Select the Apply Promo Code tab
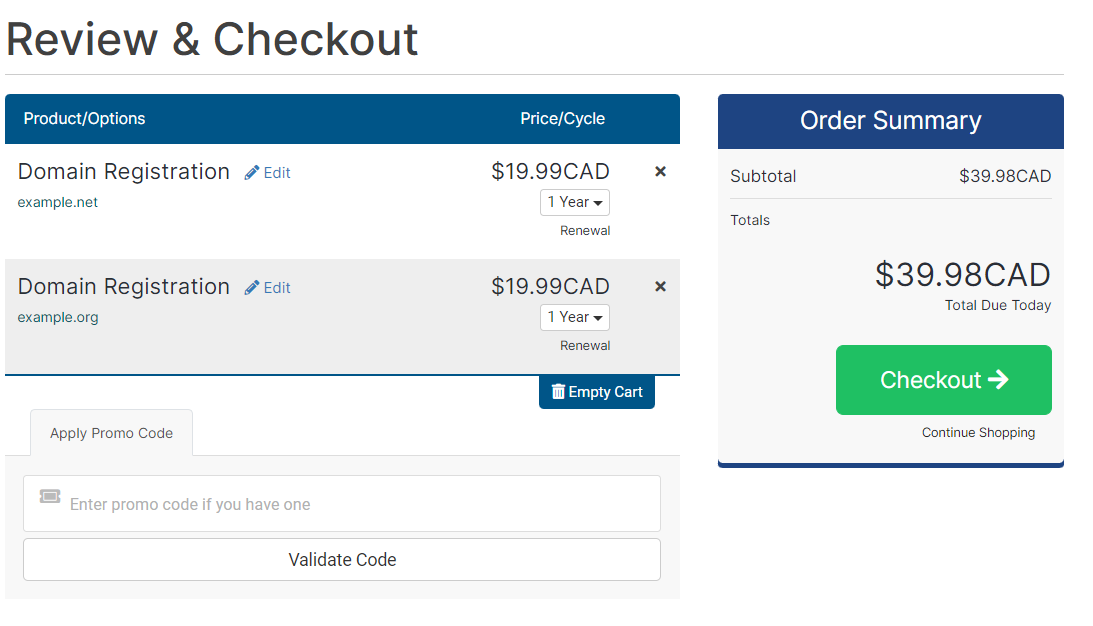Image resolution: width=1093 pixels, height=626 pixels. point(112,433)
